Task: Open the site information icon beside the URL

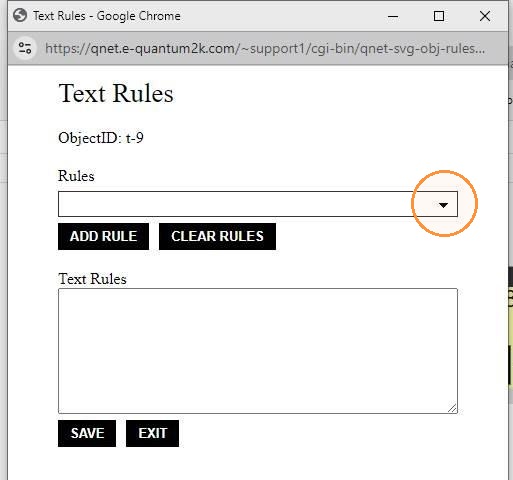Action: tap(25, 48)
